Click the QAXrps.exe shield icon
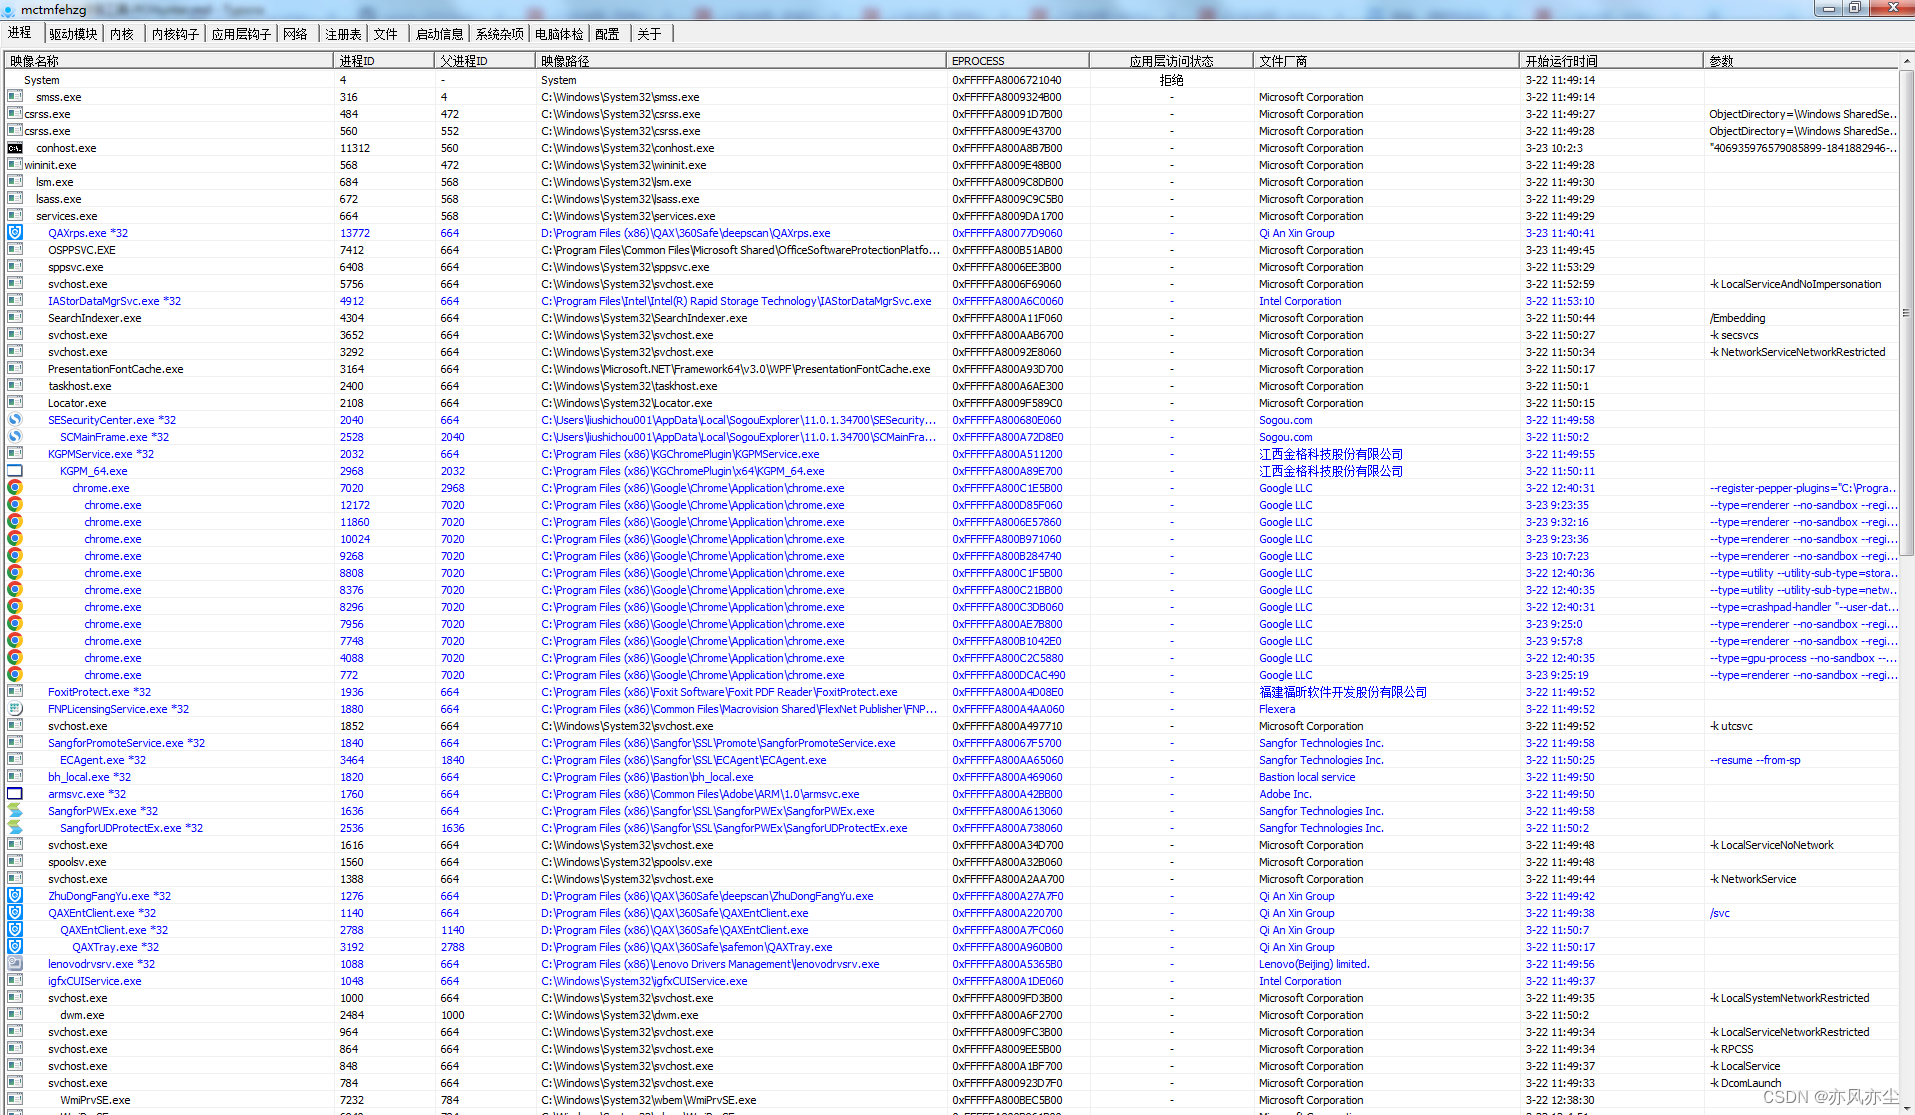 (x=15, y=233)
